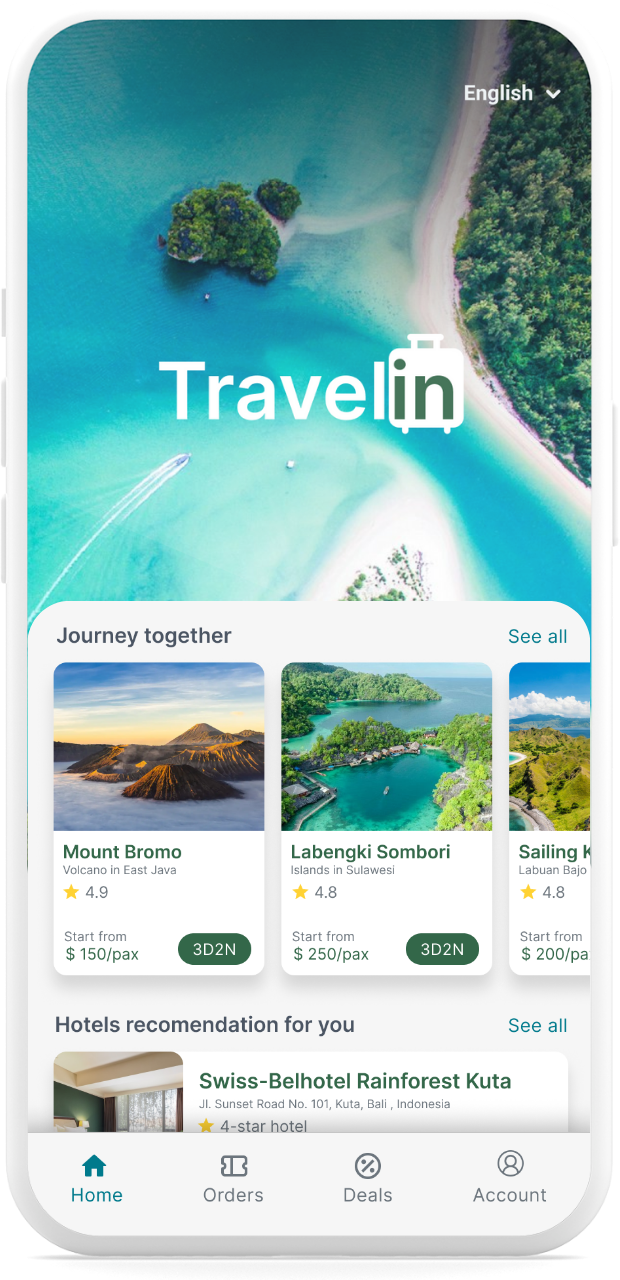Tap the Orders ticket icon
The width and height of the screenshot is (620, 1280).
234,1165
